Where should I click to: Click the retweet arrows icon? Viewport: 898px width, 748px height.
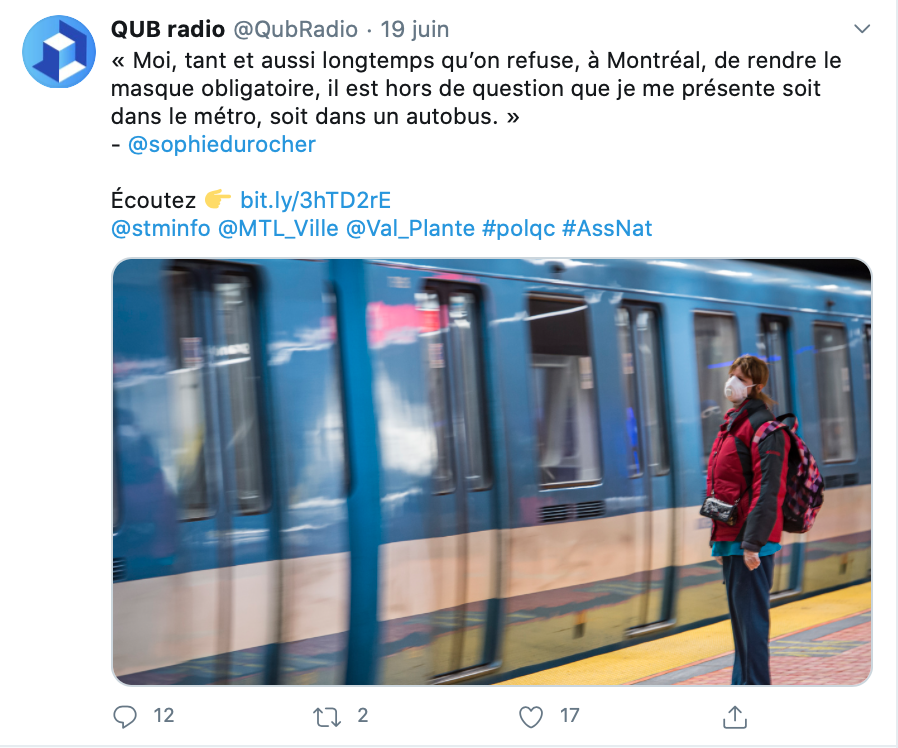click(x=327, y=717)
